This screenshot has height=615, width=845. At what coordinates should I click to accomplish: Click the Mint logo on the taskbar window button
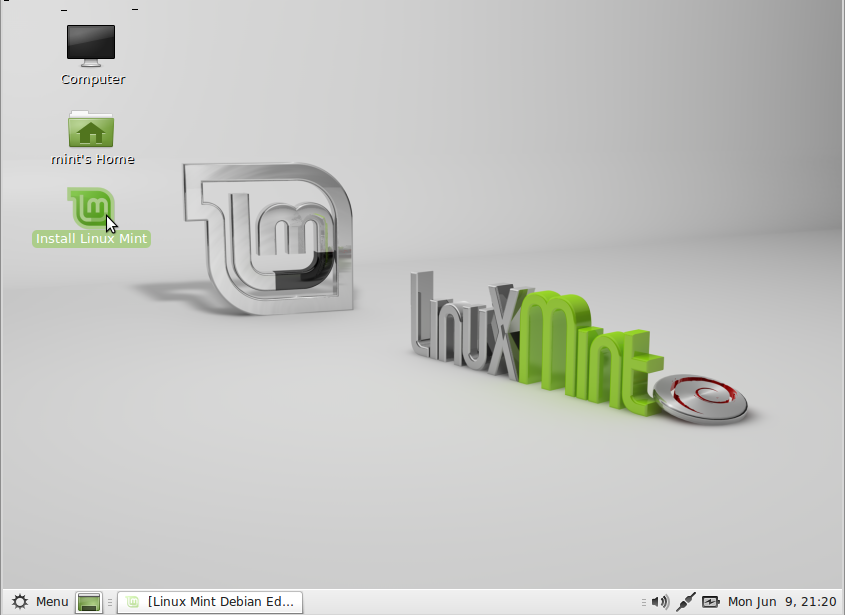131,602
